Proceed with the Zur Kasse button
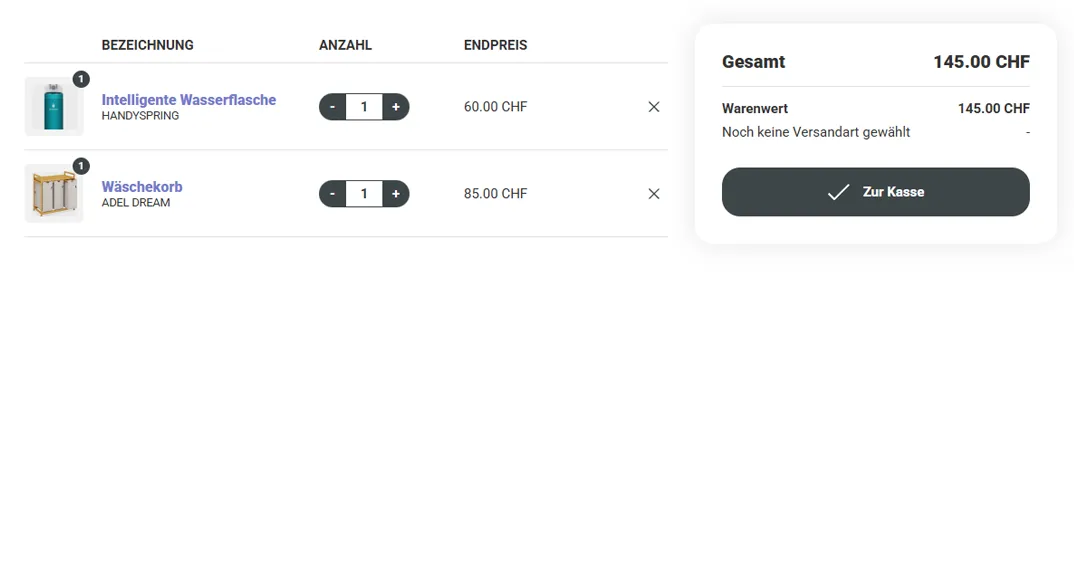The width and height of the screenshot is (1074, 573). click(x=875, y=192)
